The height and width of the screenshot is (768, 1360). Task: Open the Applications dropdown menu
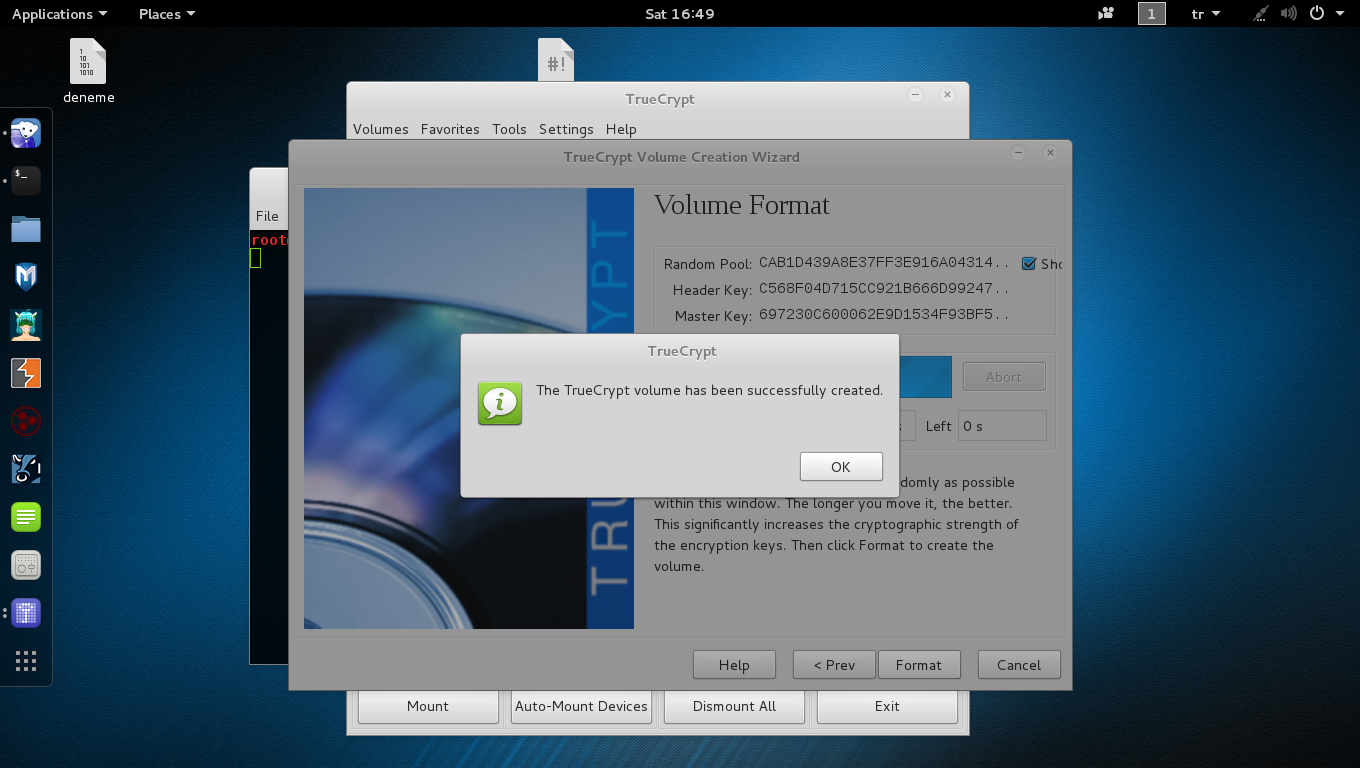pos(59,14)
